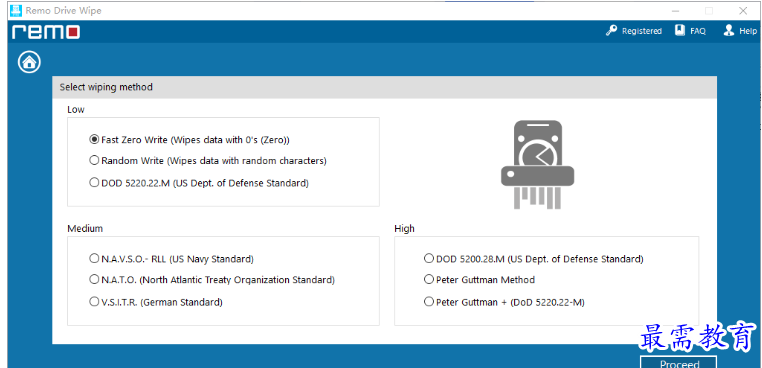Minimize the Remo Drive Wipe window

coord(676,11)
